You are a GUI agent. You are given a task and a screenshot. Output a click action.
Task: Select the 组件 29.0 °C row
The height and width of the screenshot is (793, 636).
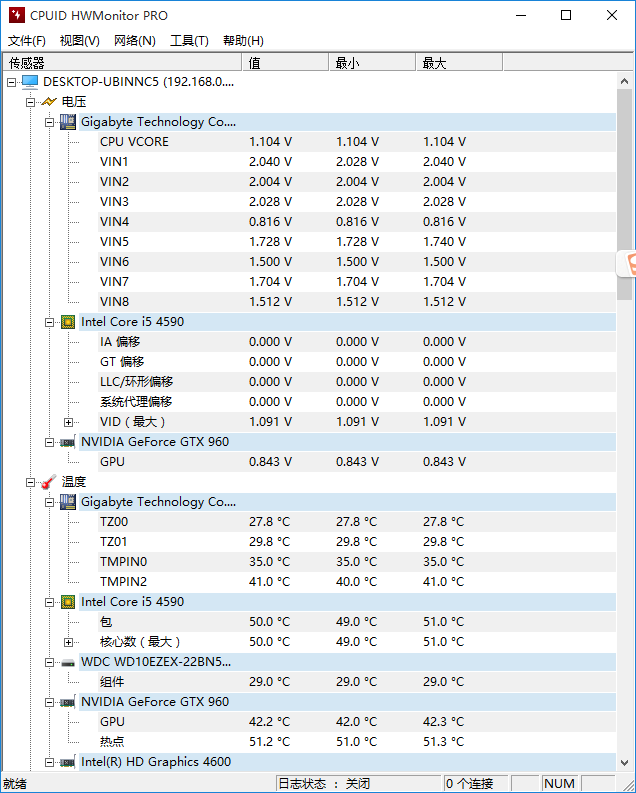tap(357, 682)
